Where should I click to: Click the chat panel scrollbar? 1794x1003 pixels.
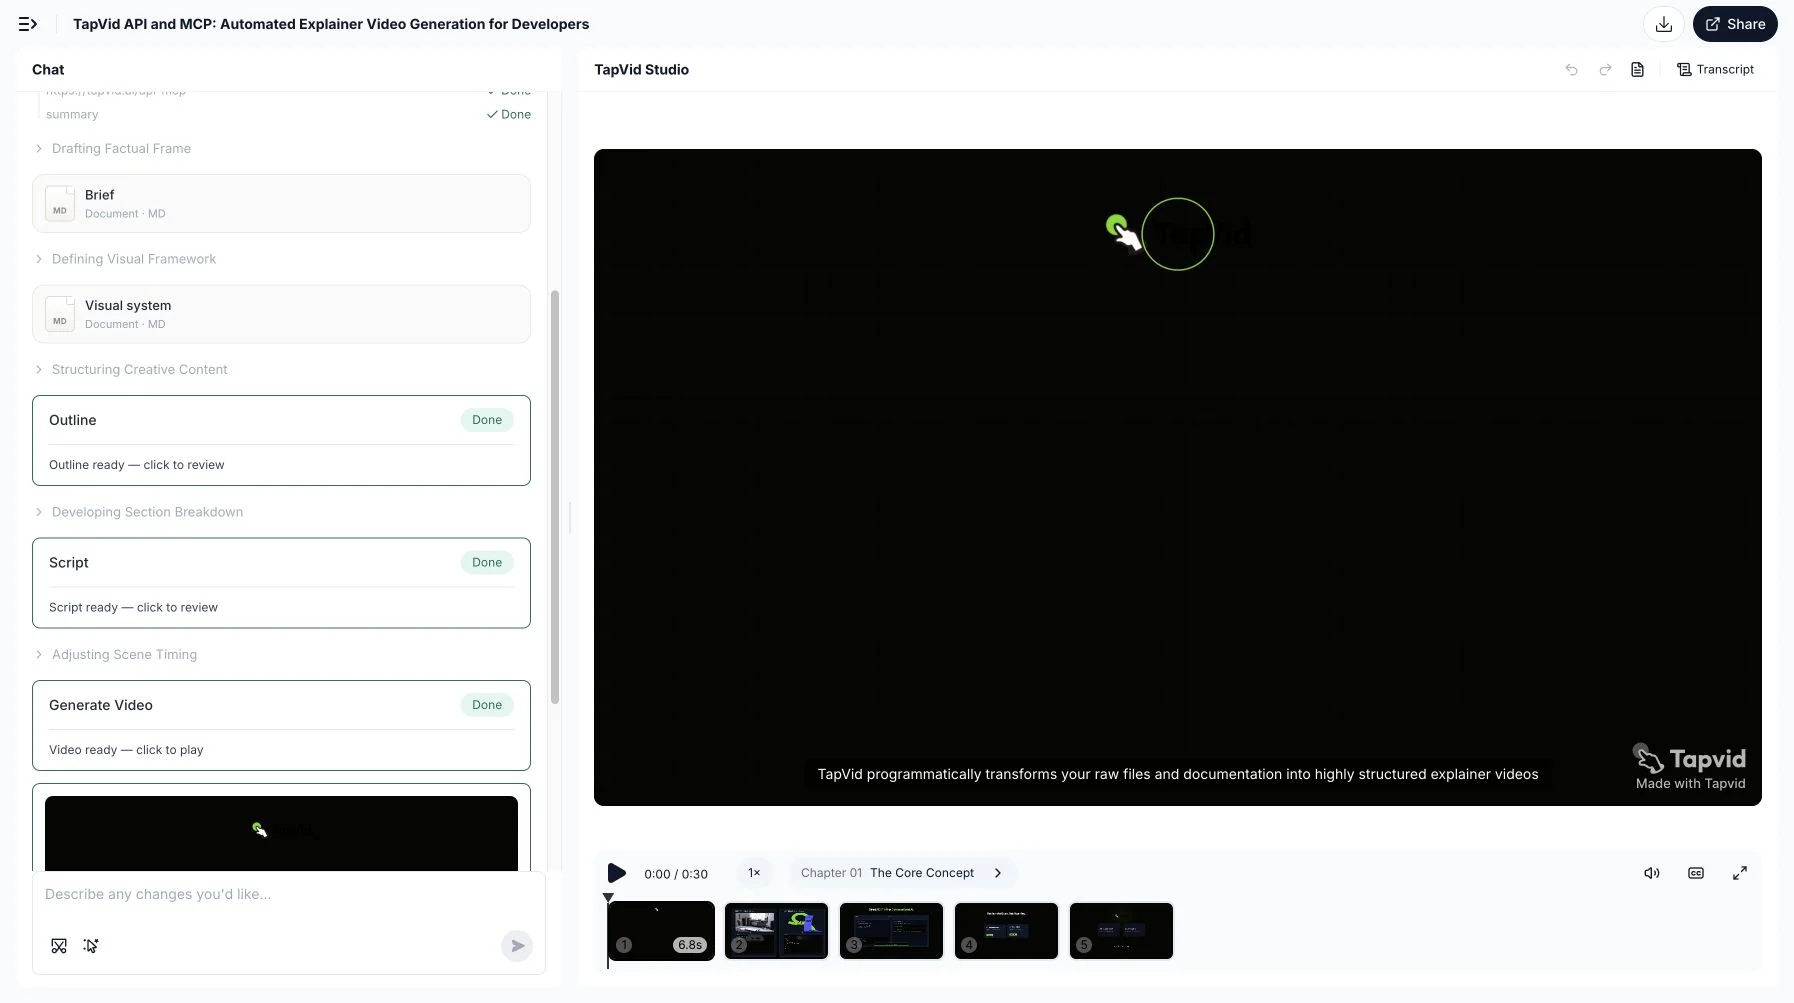click(x=555, y=497)
